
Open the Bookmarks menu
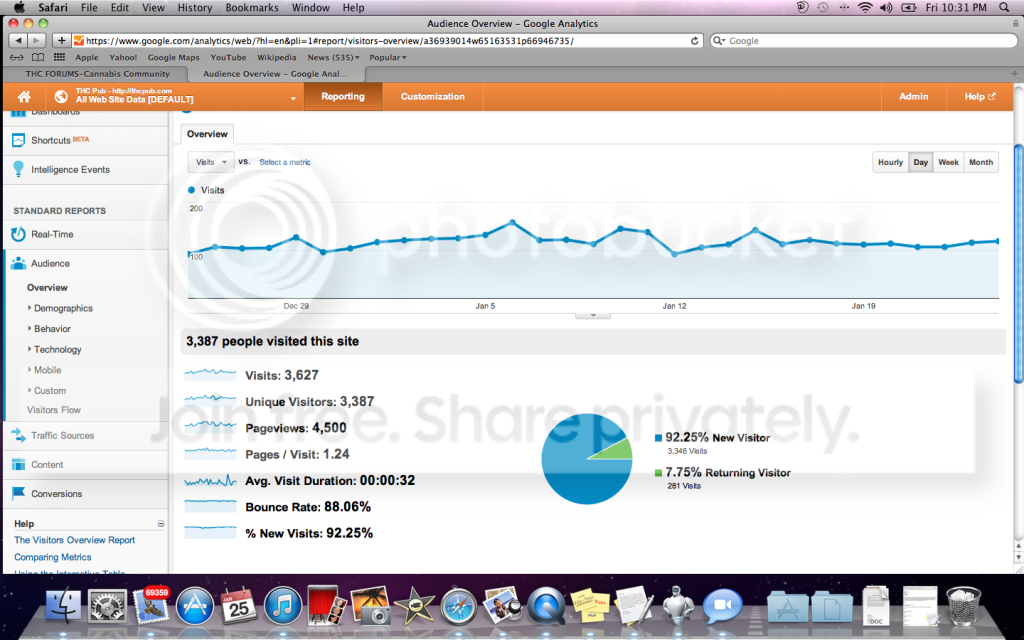[252, 8]
